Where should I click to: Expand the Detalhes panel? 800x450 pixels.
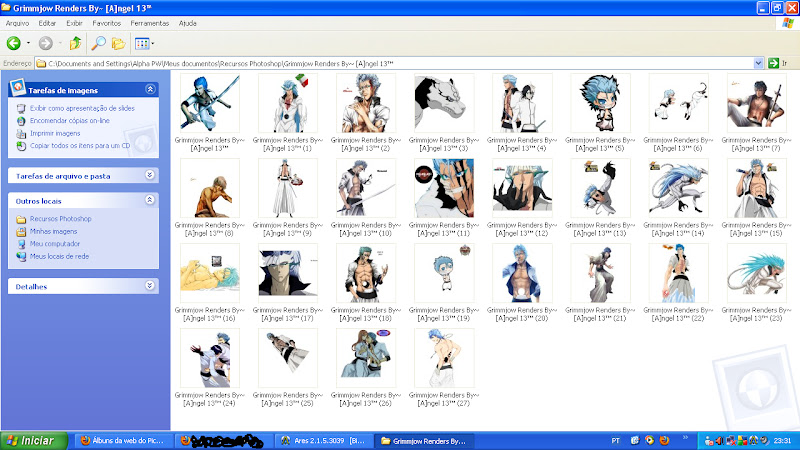click(149, 286)
